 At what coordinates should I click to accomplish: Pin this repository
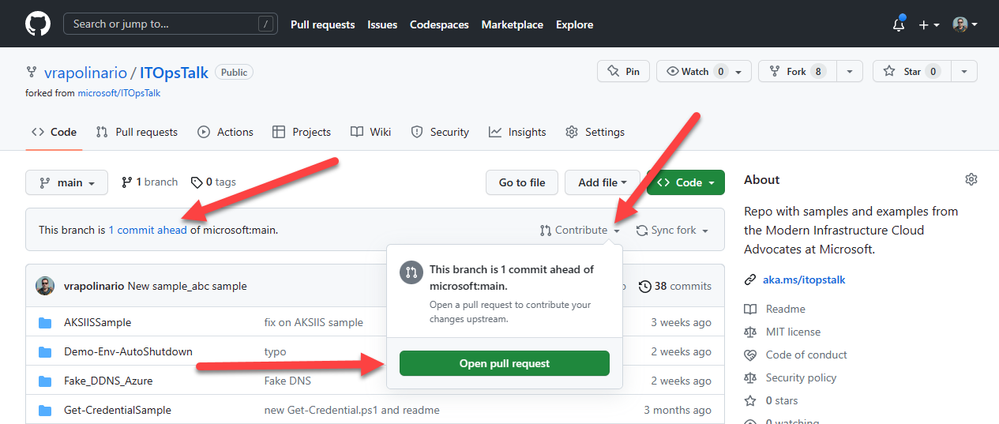pos(623,71)
